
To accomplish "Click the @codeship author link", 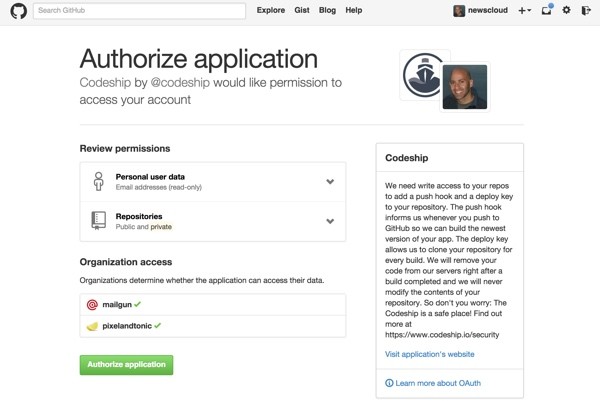I will [x=180, y=82].
